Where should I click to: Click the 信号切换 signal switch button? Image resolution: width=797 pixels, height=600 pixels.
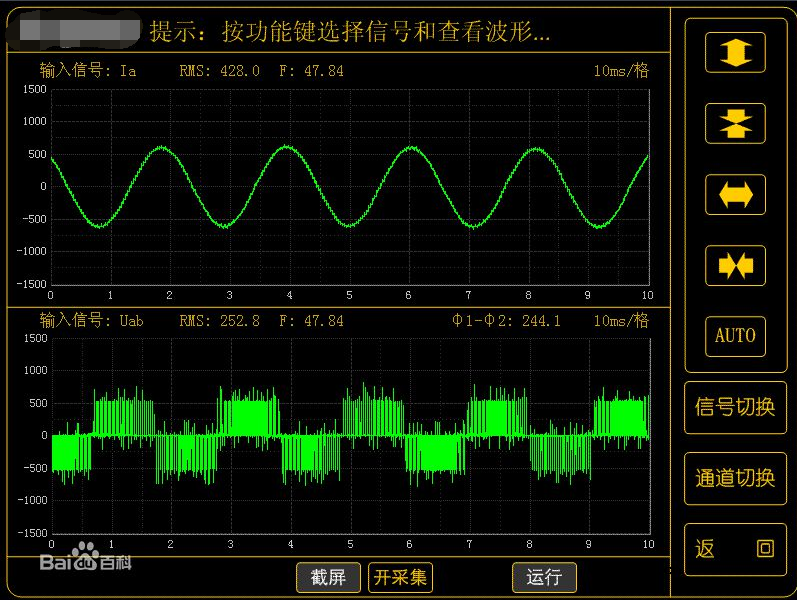[x=735, y=407]
